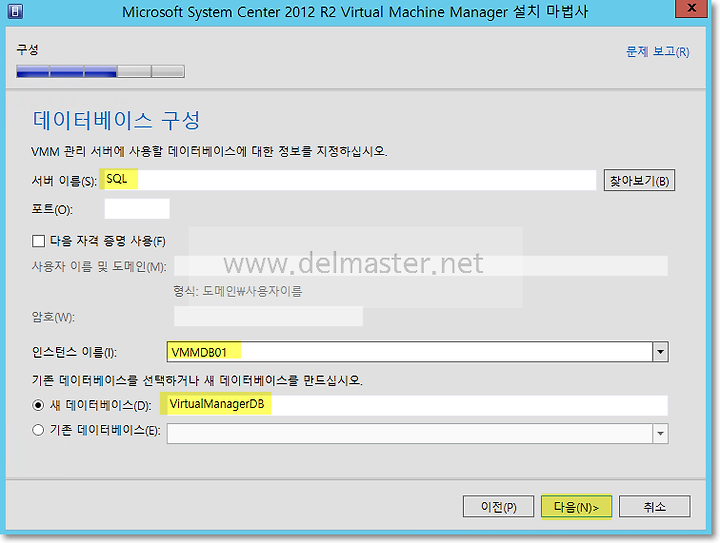Click the 구성 setup progress bar

point(101,71)
